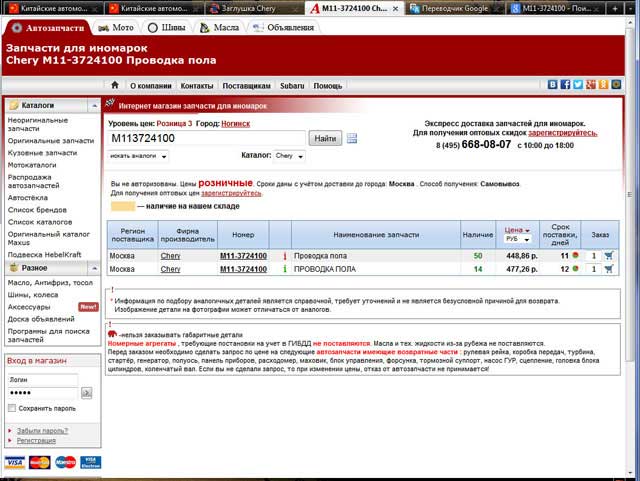This screenshot has height=481, width=640.
Task: Open the РУБ currency dropdown
Action: [x=517, y=239]
